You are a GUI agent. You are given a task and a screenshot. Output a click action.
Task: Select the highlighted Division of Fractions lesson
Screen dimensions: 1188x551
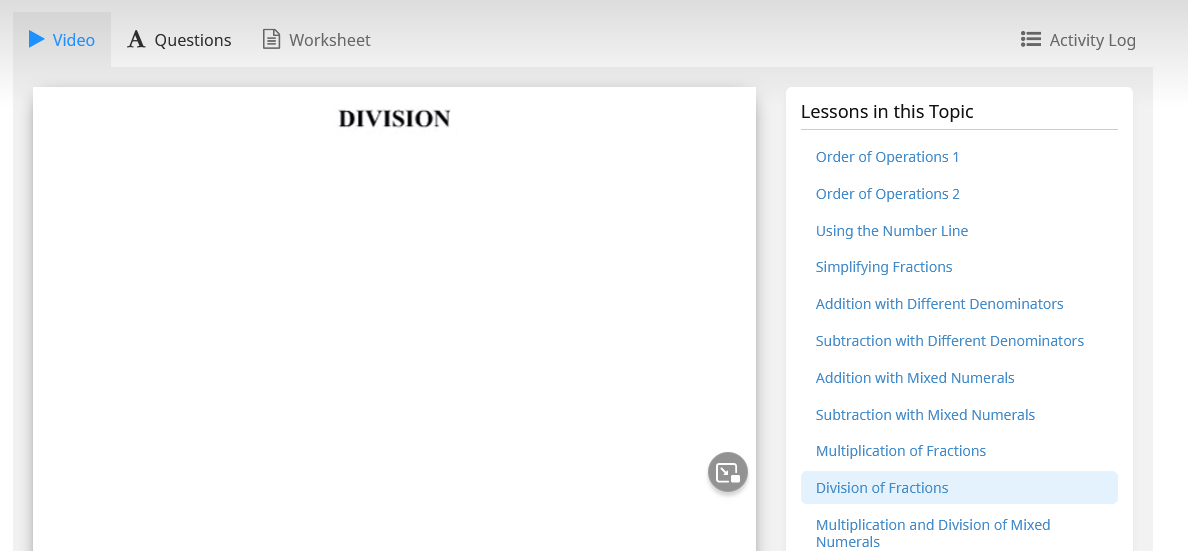click(x=882, y=488)
